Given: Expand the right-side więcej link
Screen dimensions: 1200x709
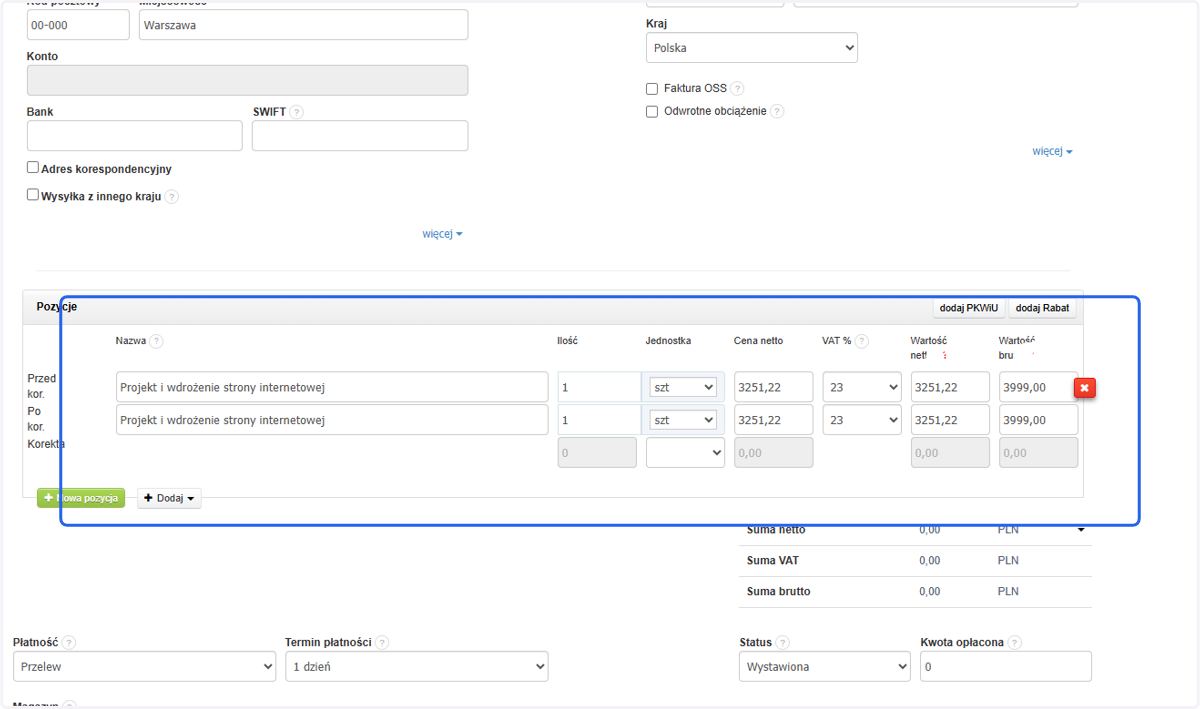Looking at the screenshot, I should point(1052,152).
